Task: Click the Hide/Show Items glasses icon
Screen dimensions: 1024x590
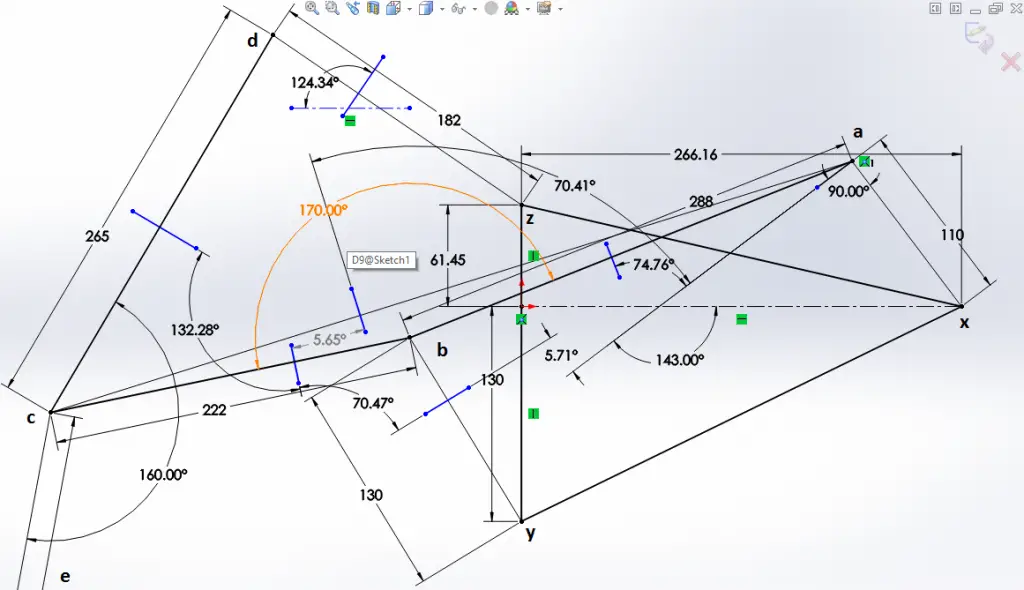Action: [459, 10]
